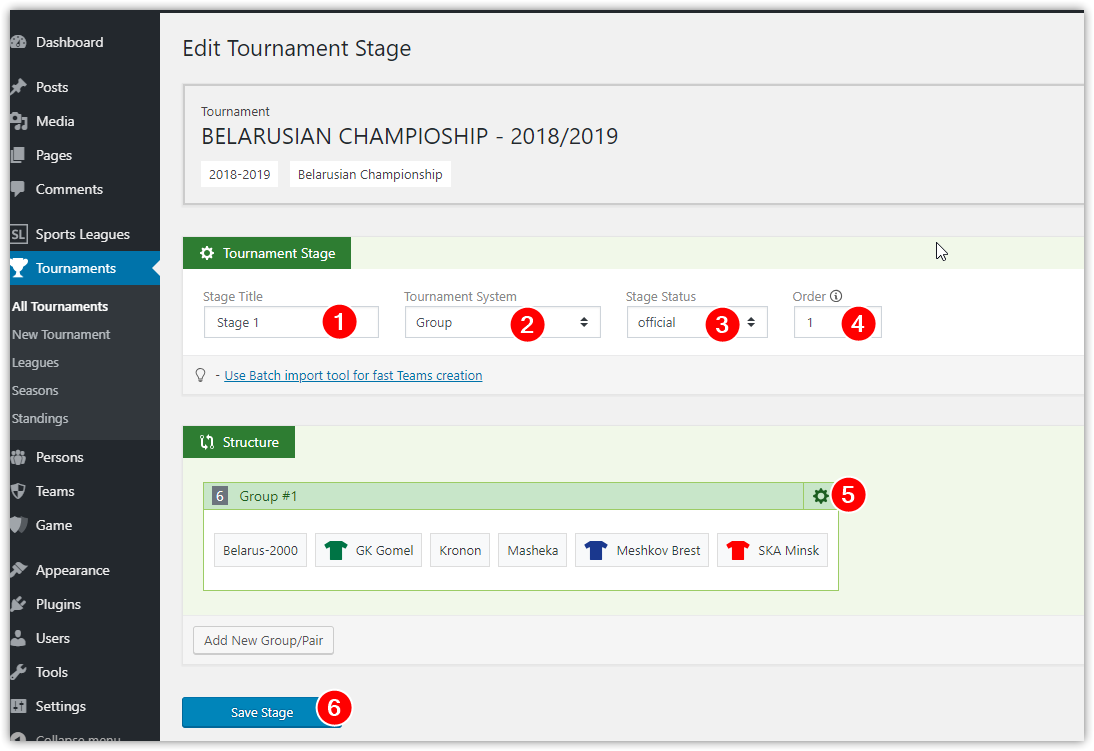
Task: Open the Tournament System dropdown
Action: [502, 322]
